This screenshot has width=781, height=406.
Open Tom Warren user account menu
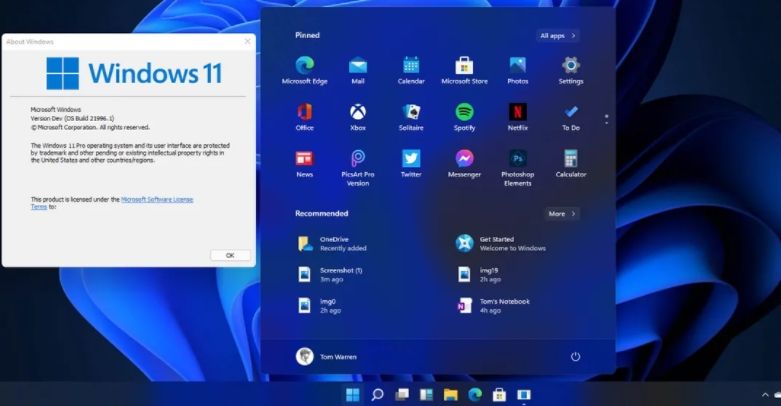click(x=326, y=357)
